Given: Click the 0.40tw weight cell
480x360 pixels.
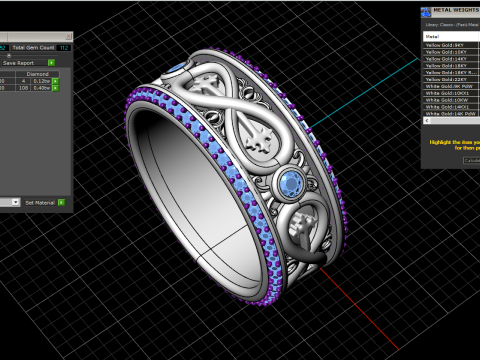Looking at the screenshot, I should pyautogui.click(x=42, y=88).
